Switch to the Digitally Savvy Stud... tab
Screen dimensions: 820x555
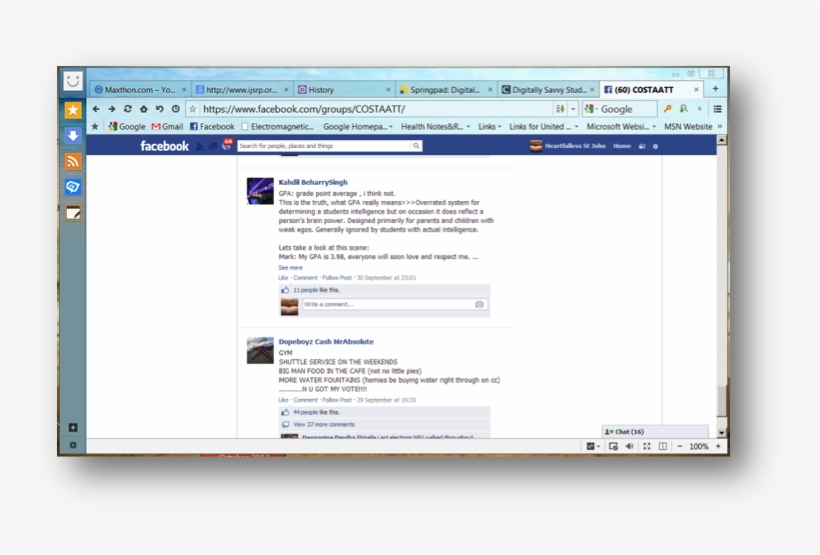pos(548,89)
